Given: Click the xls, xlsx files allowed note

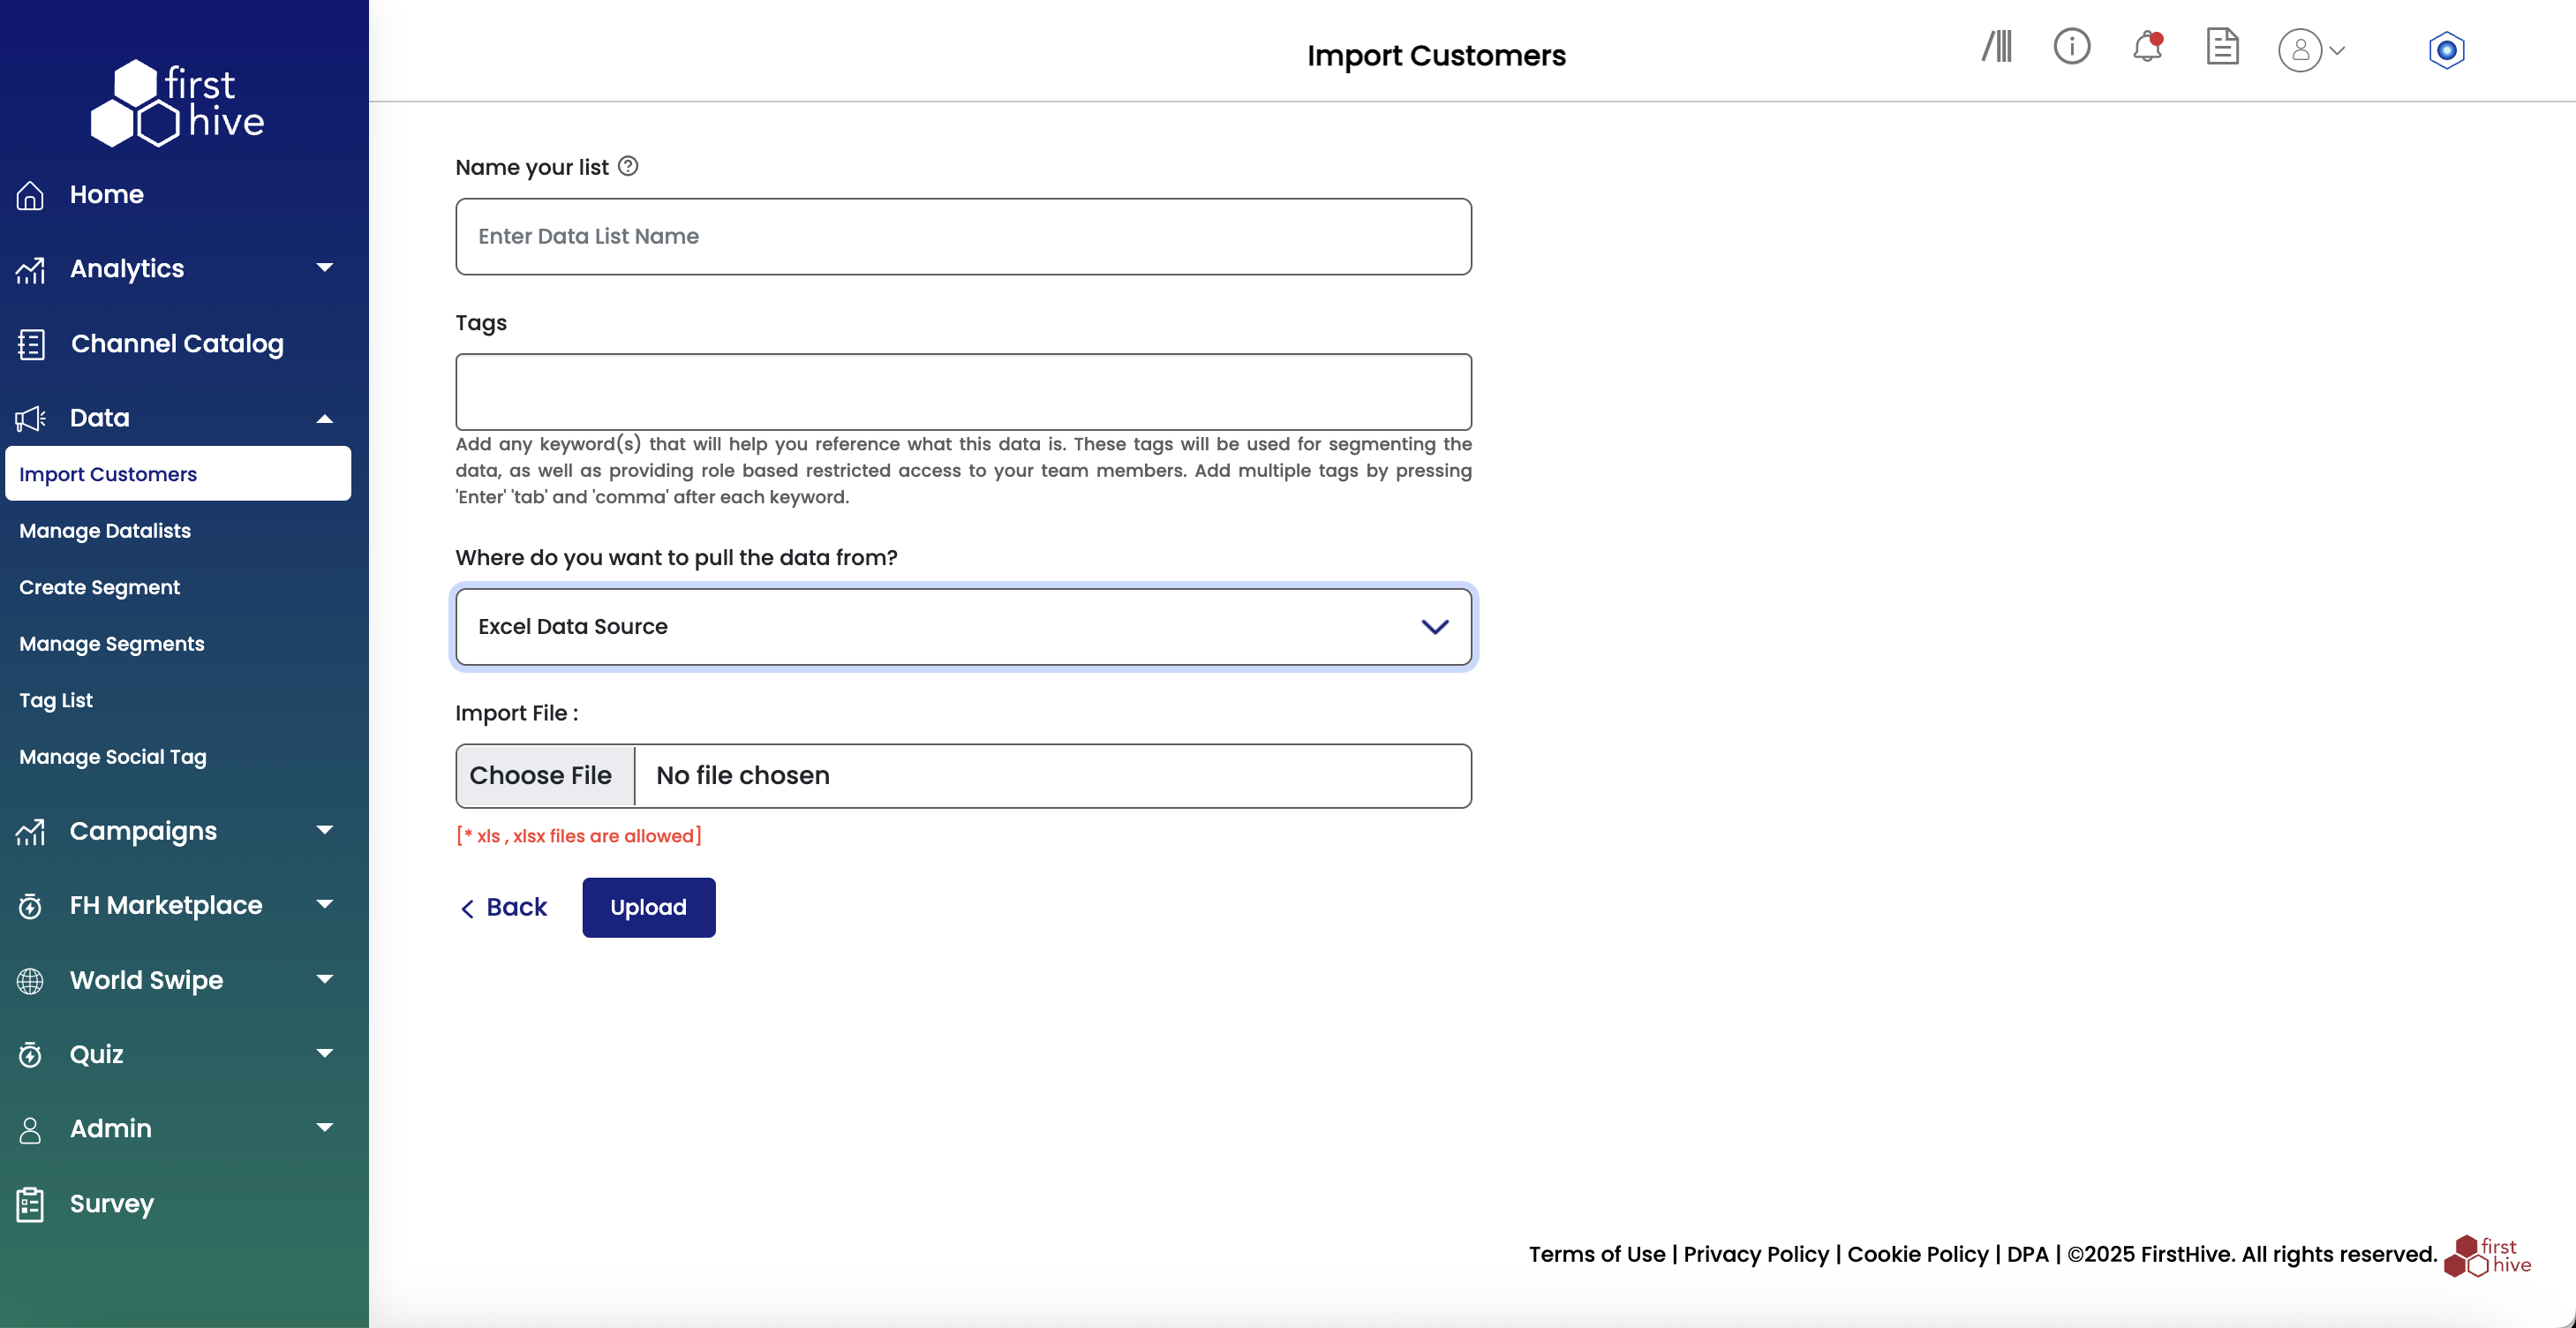Looking at the screenshot, I should pyautogui.click(x=579, y=836).
